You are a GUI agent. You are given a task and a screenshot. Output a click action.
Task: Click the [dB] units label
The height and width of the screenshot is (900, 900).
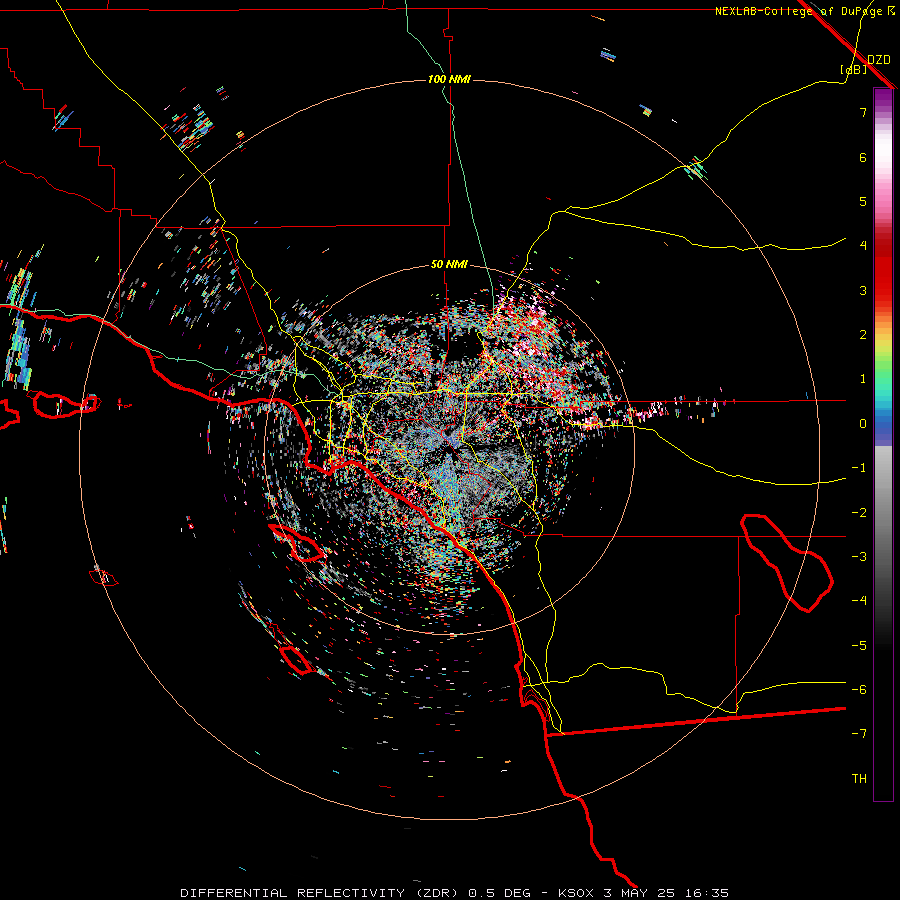[854, 69]
